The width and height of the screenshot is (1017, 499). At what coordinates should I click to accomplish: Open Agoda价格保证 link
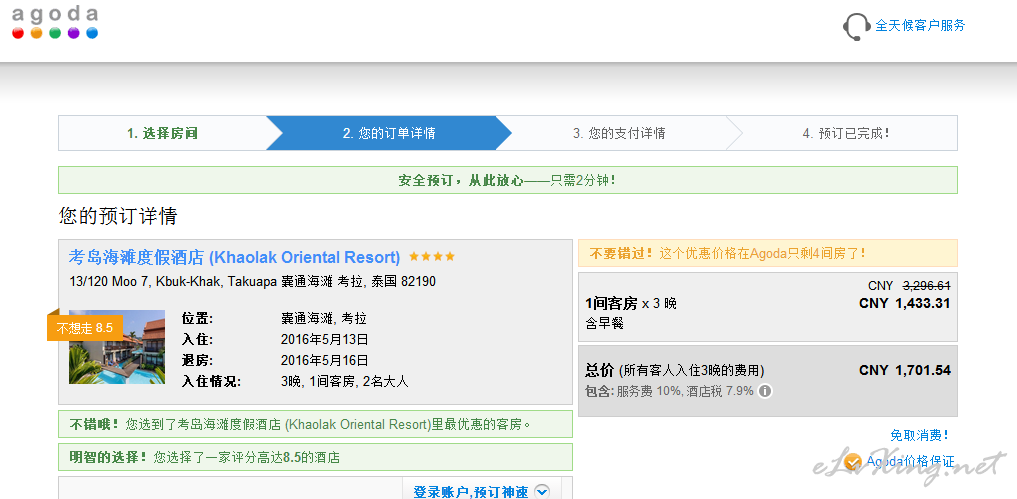pos(910,461)
